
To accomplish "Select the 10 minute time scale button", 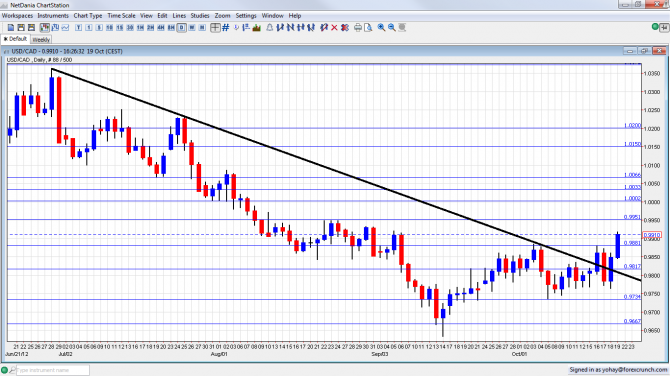I will tap(109, 27).
